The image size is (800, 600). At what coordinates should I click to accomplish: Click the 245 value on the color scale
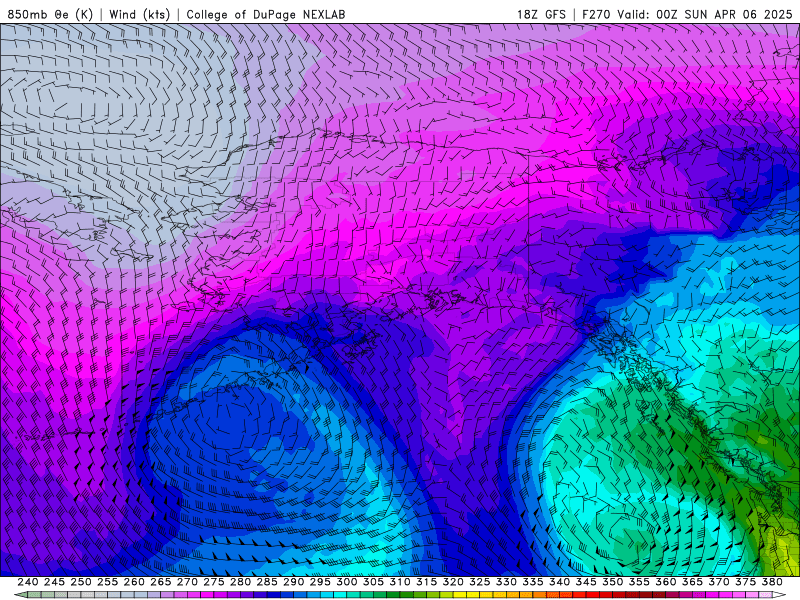(x=54, y=582)
